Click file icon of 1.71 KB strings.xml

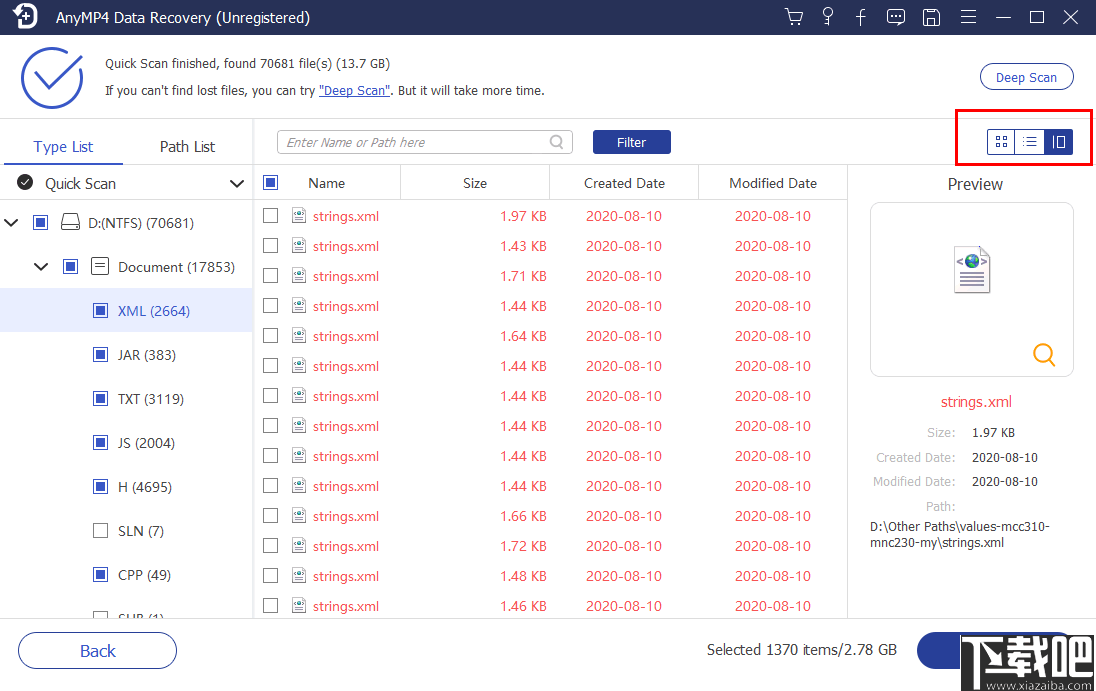coord(298,275)
